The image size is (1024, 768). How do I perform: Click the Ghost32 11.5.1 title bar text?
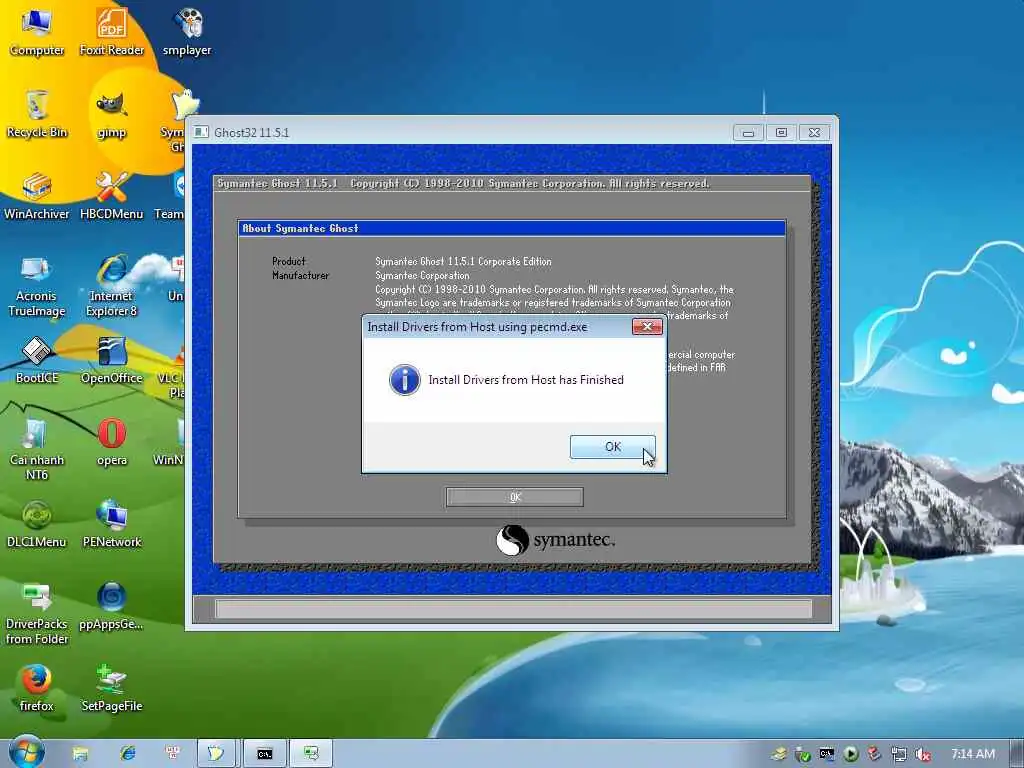click(x=251, y=133)
